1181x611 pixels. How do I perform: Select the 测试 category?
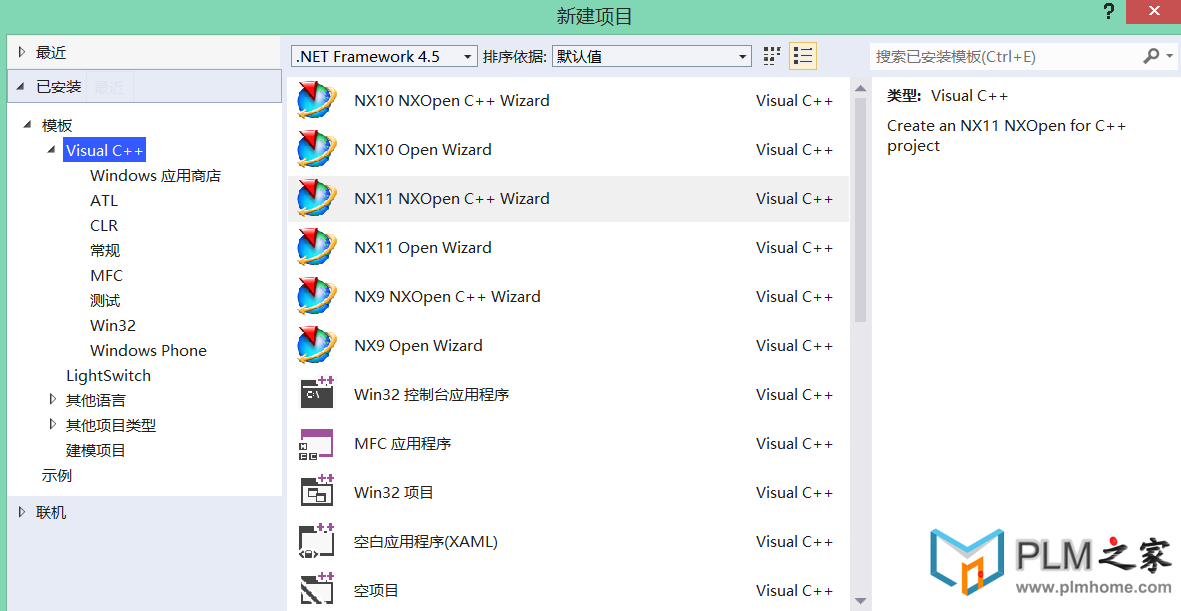(x=105, y=300)
